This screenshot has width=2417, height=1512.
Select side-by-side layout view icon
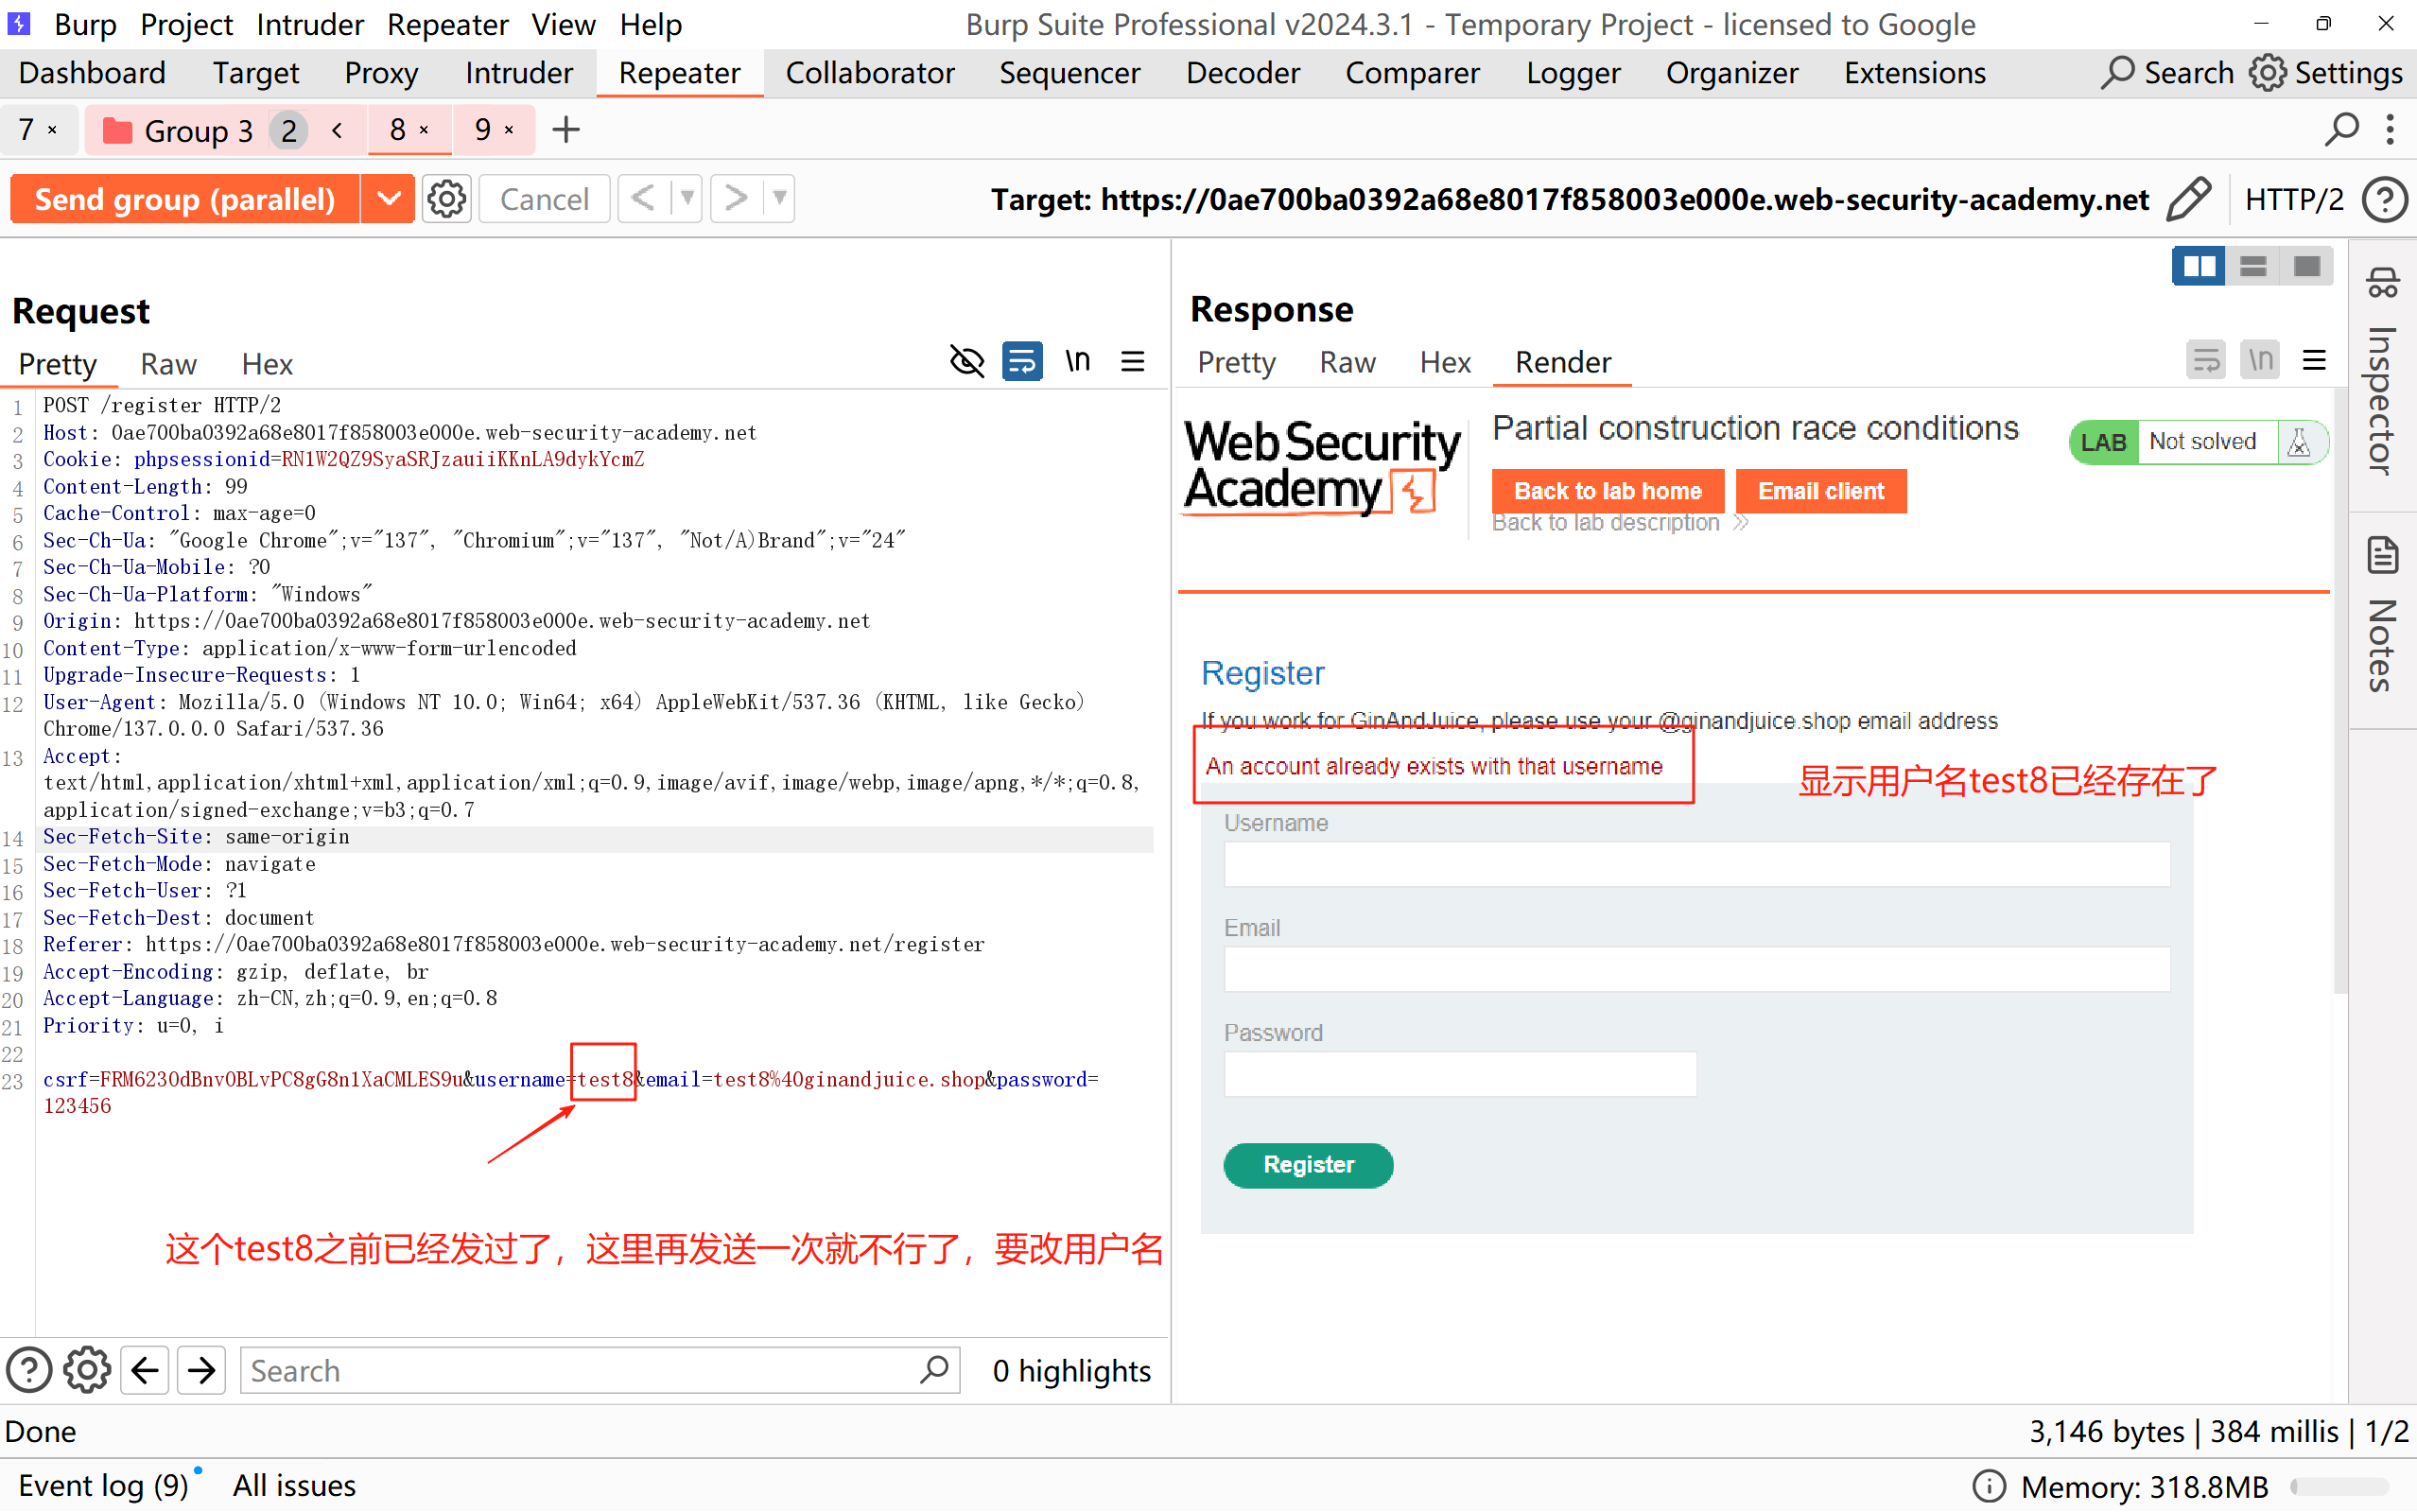click(2198, 266)
